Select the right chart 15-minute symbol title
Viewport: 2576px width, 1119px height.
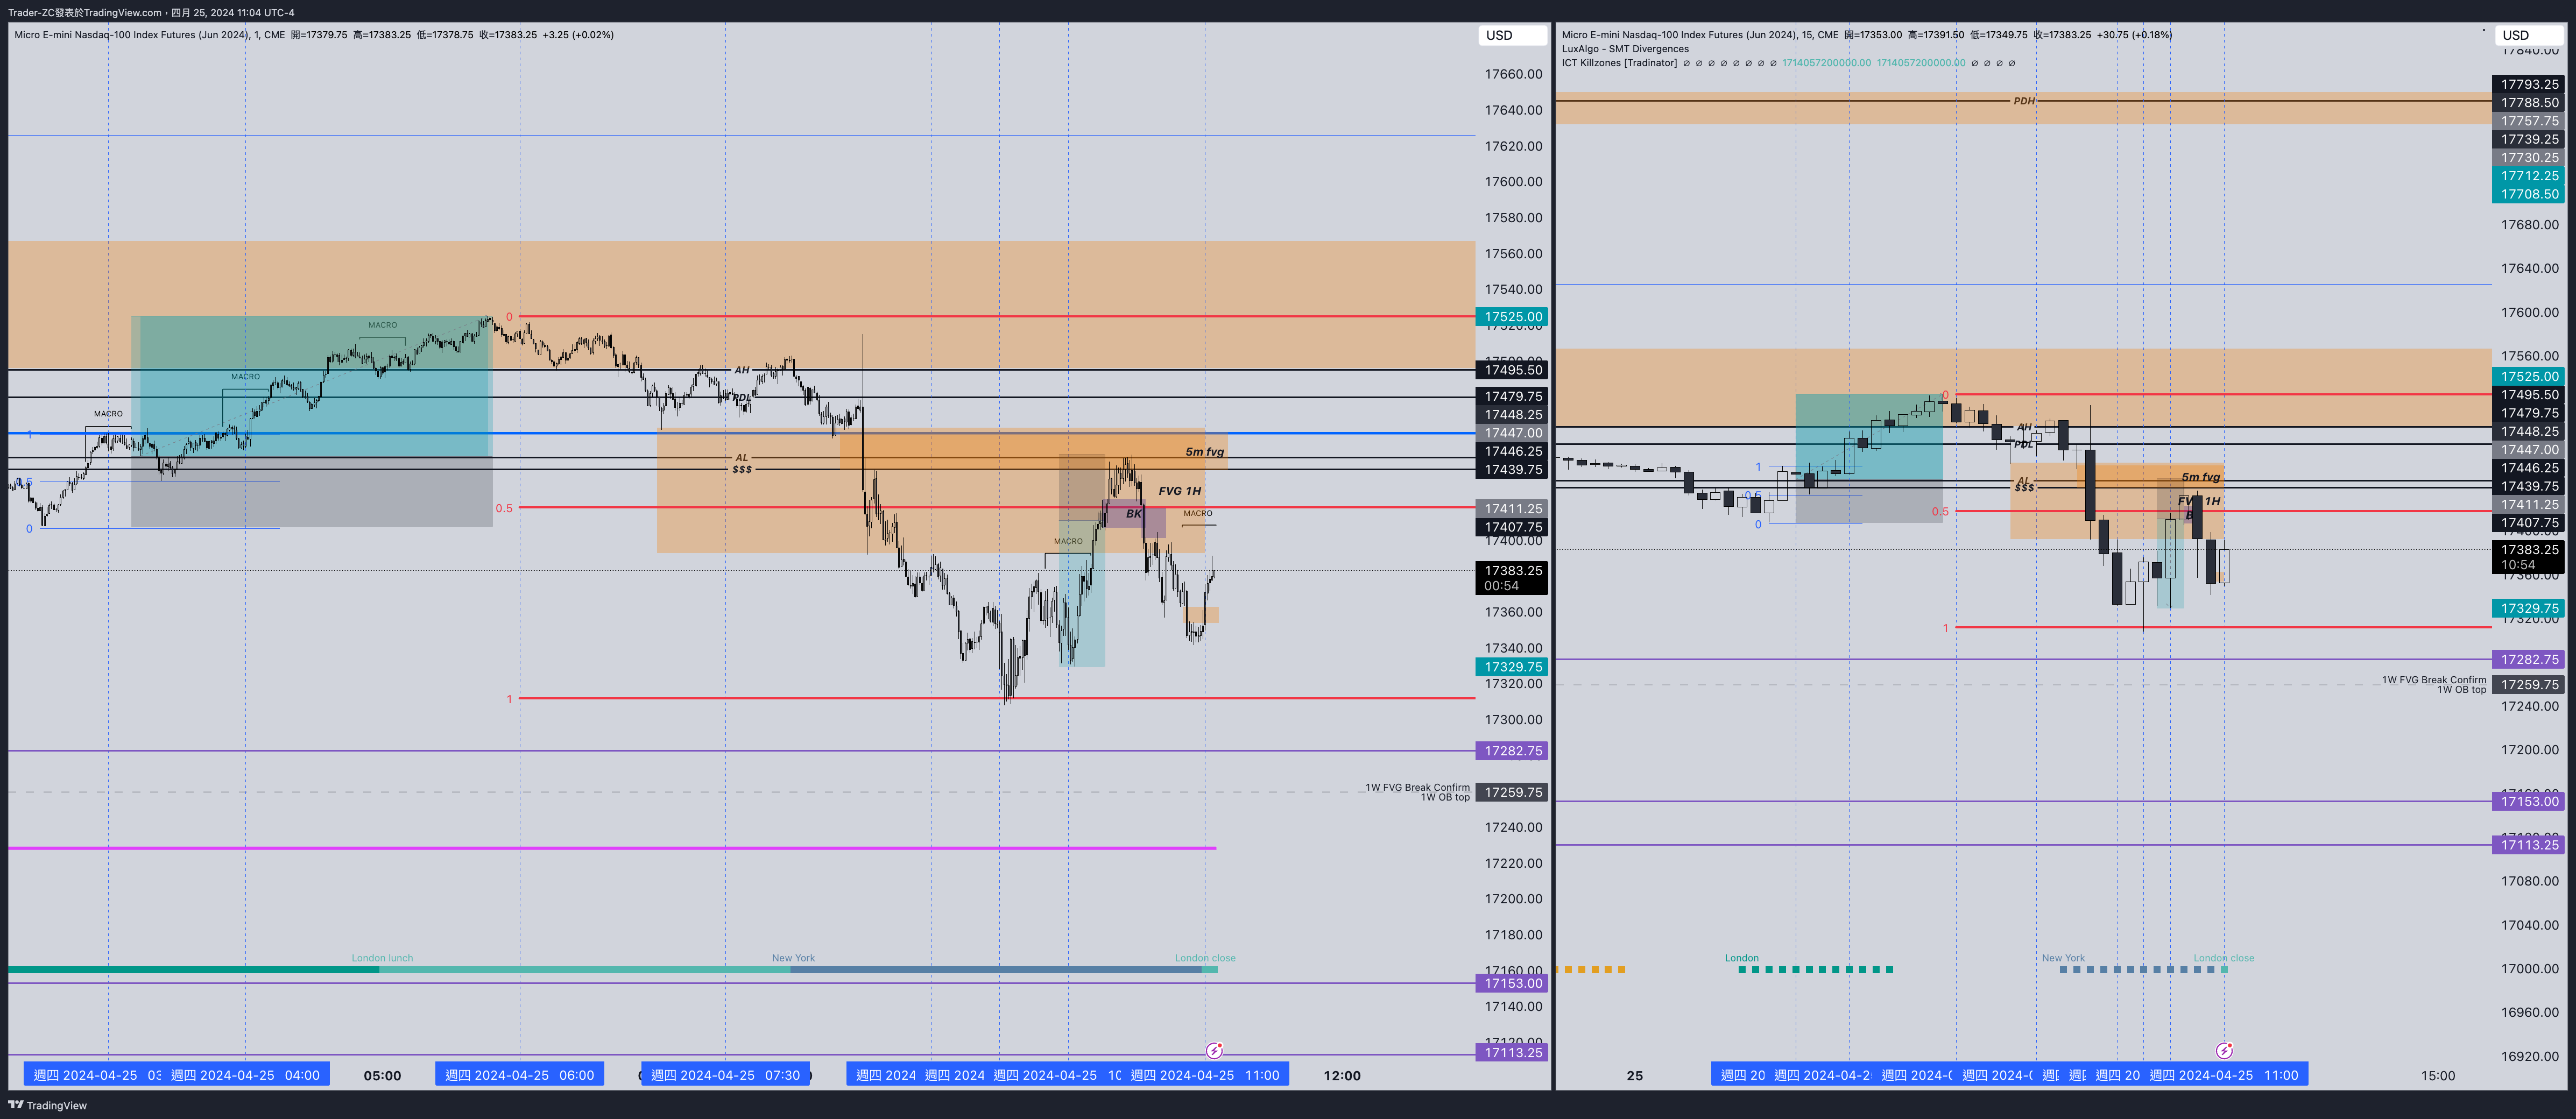point(1700,35)
